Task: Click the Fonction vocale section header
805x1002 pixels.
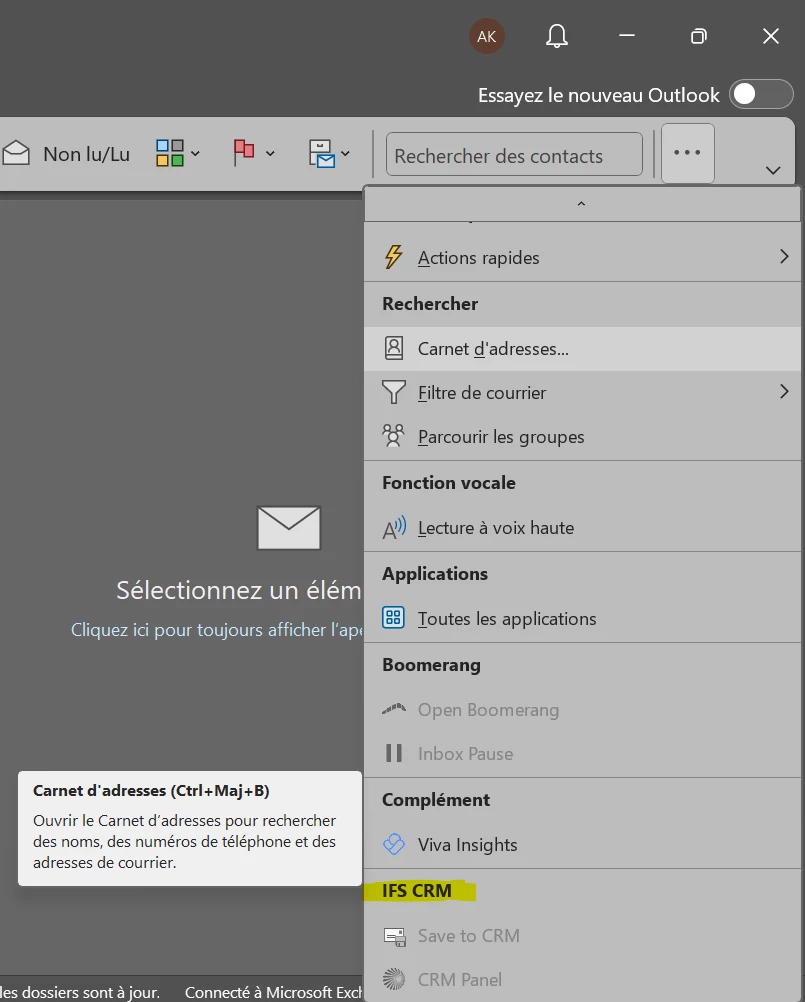Action: [448, 483]
